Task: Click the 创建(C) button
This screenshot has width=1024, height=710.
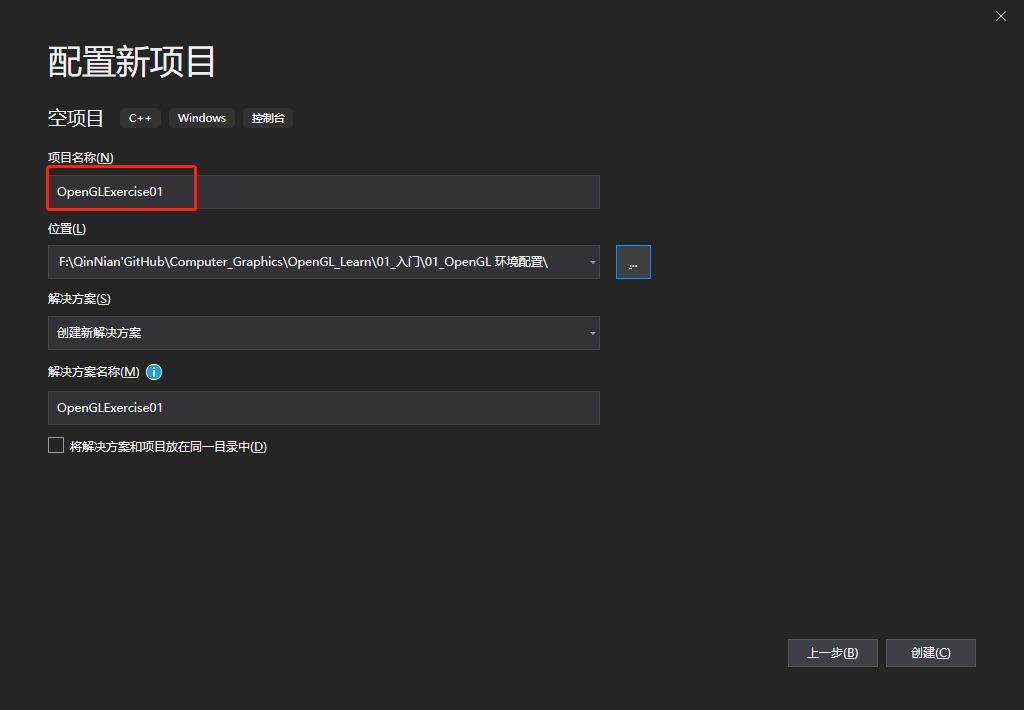Action: coord(930,652)
